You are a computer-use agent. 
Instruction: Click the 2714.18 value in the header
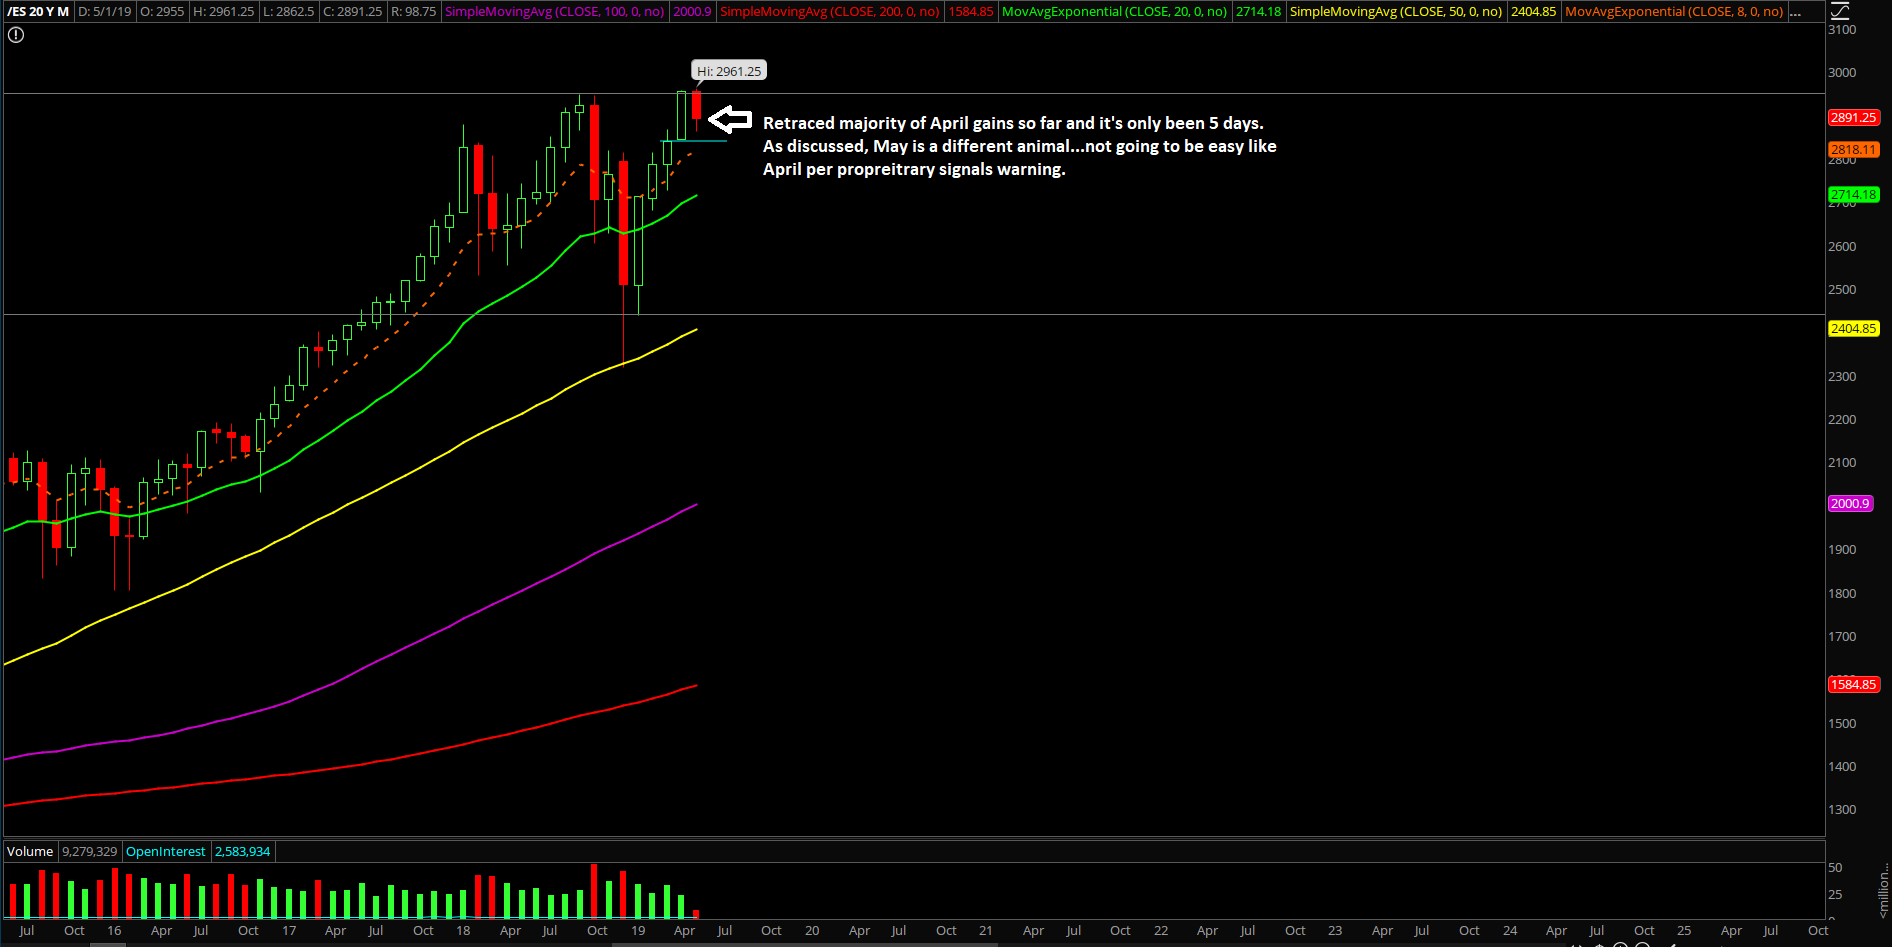1258,12
